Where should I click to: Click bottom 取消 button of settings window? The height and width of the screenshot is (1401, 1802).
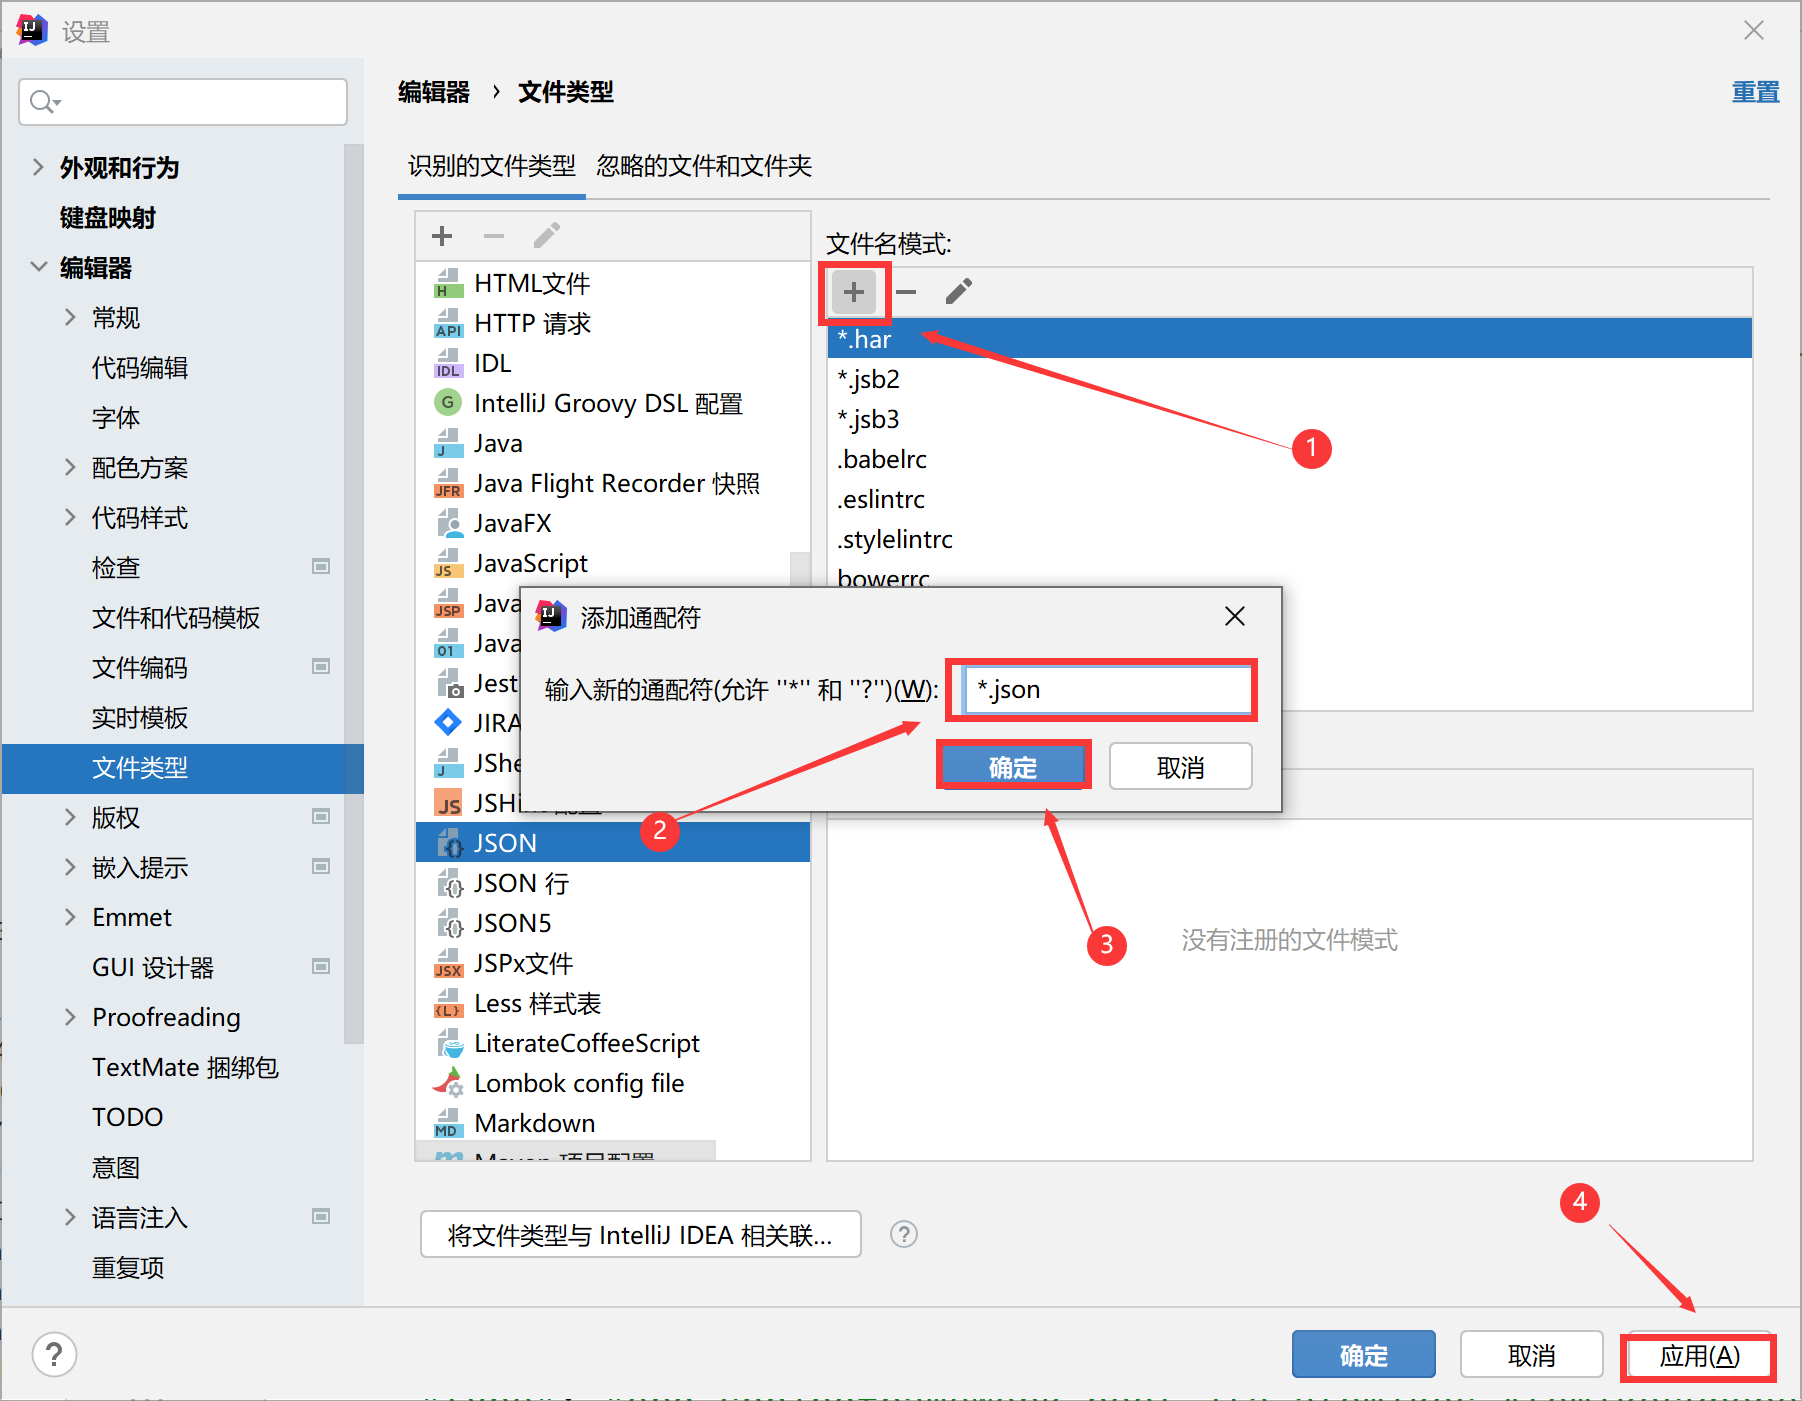[x=1531, y=1355]
